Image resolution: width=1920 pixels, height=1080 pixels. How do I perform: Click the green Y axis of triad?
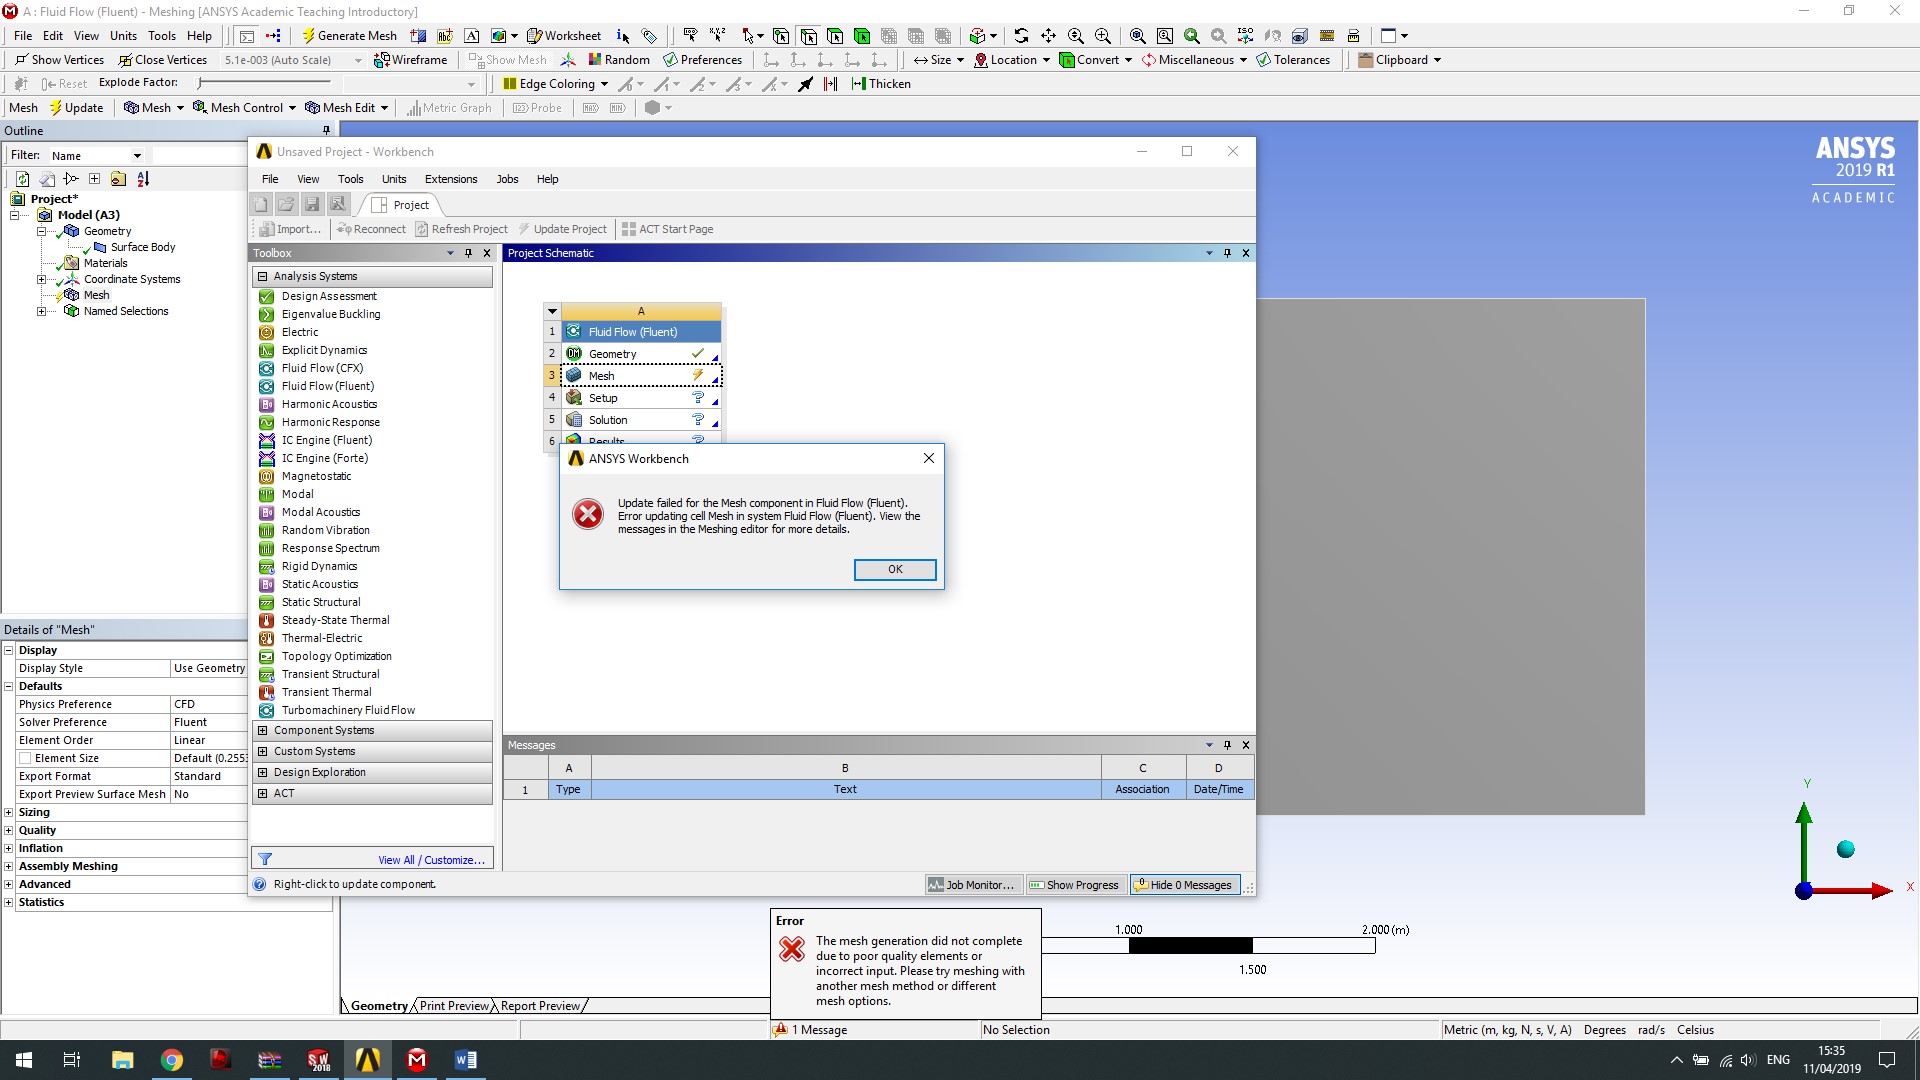click(1804, 843)
